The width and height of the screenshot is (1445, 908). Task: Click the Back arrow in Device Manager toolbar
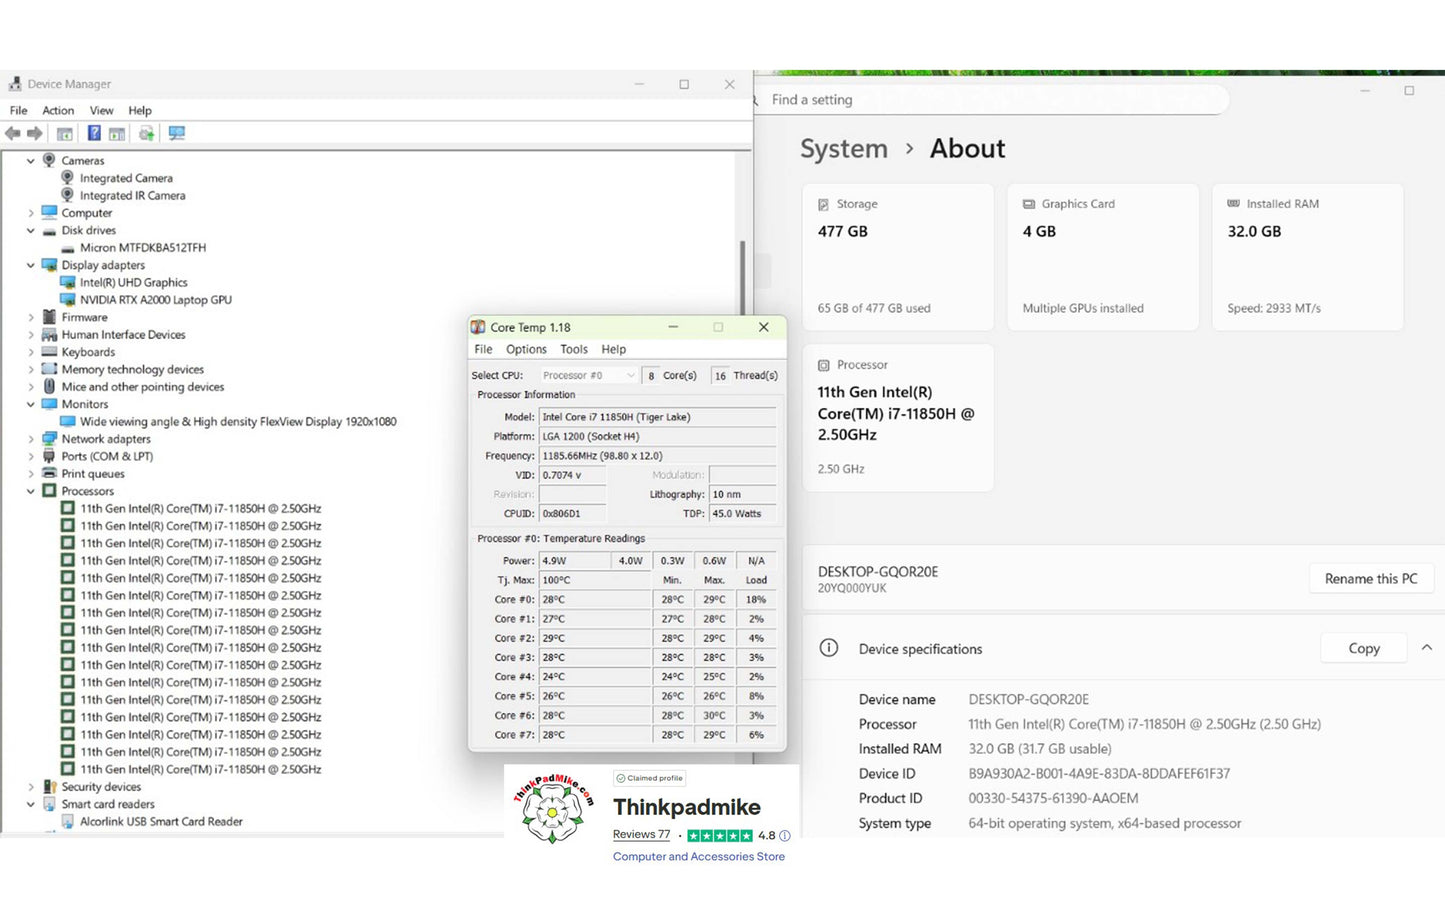click(13, 134)
